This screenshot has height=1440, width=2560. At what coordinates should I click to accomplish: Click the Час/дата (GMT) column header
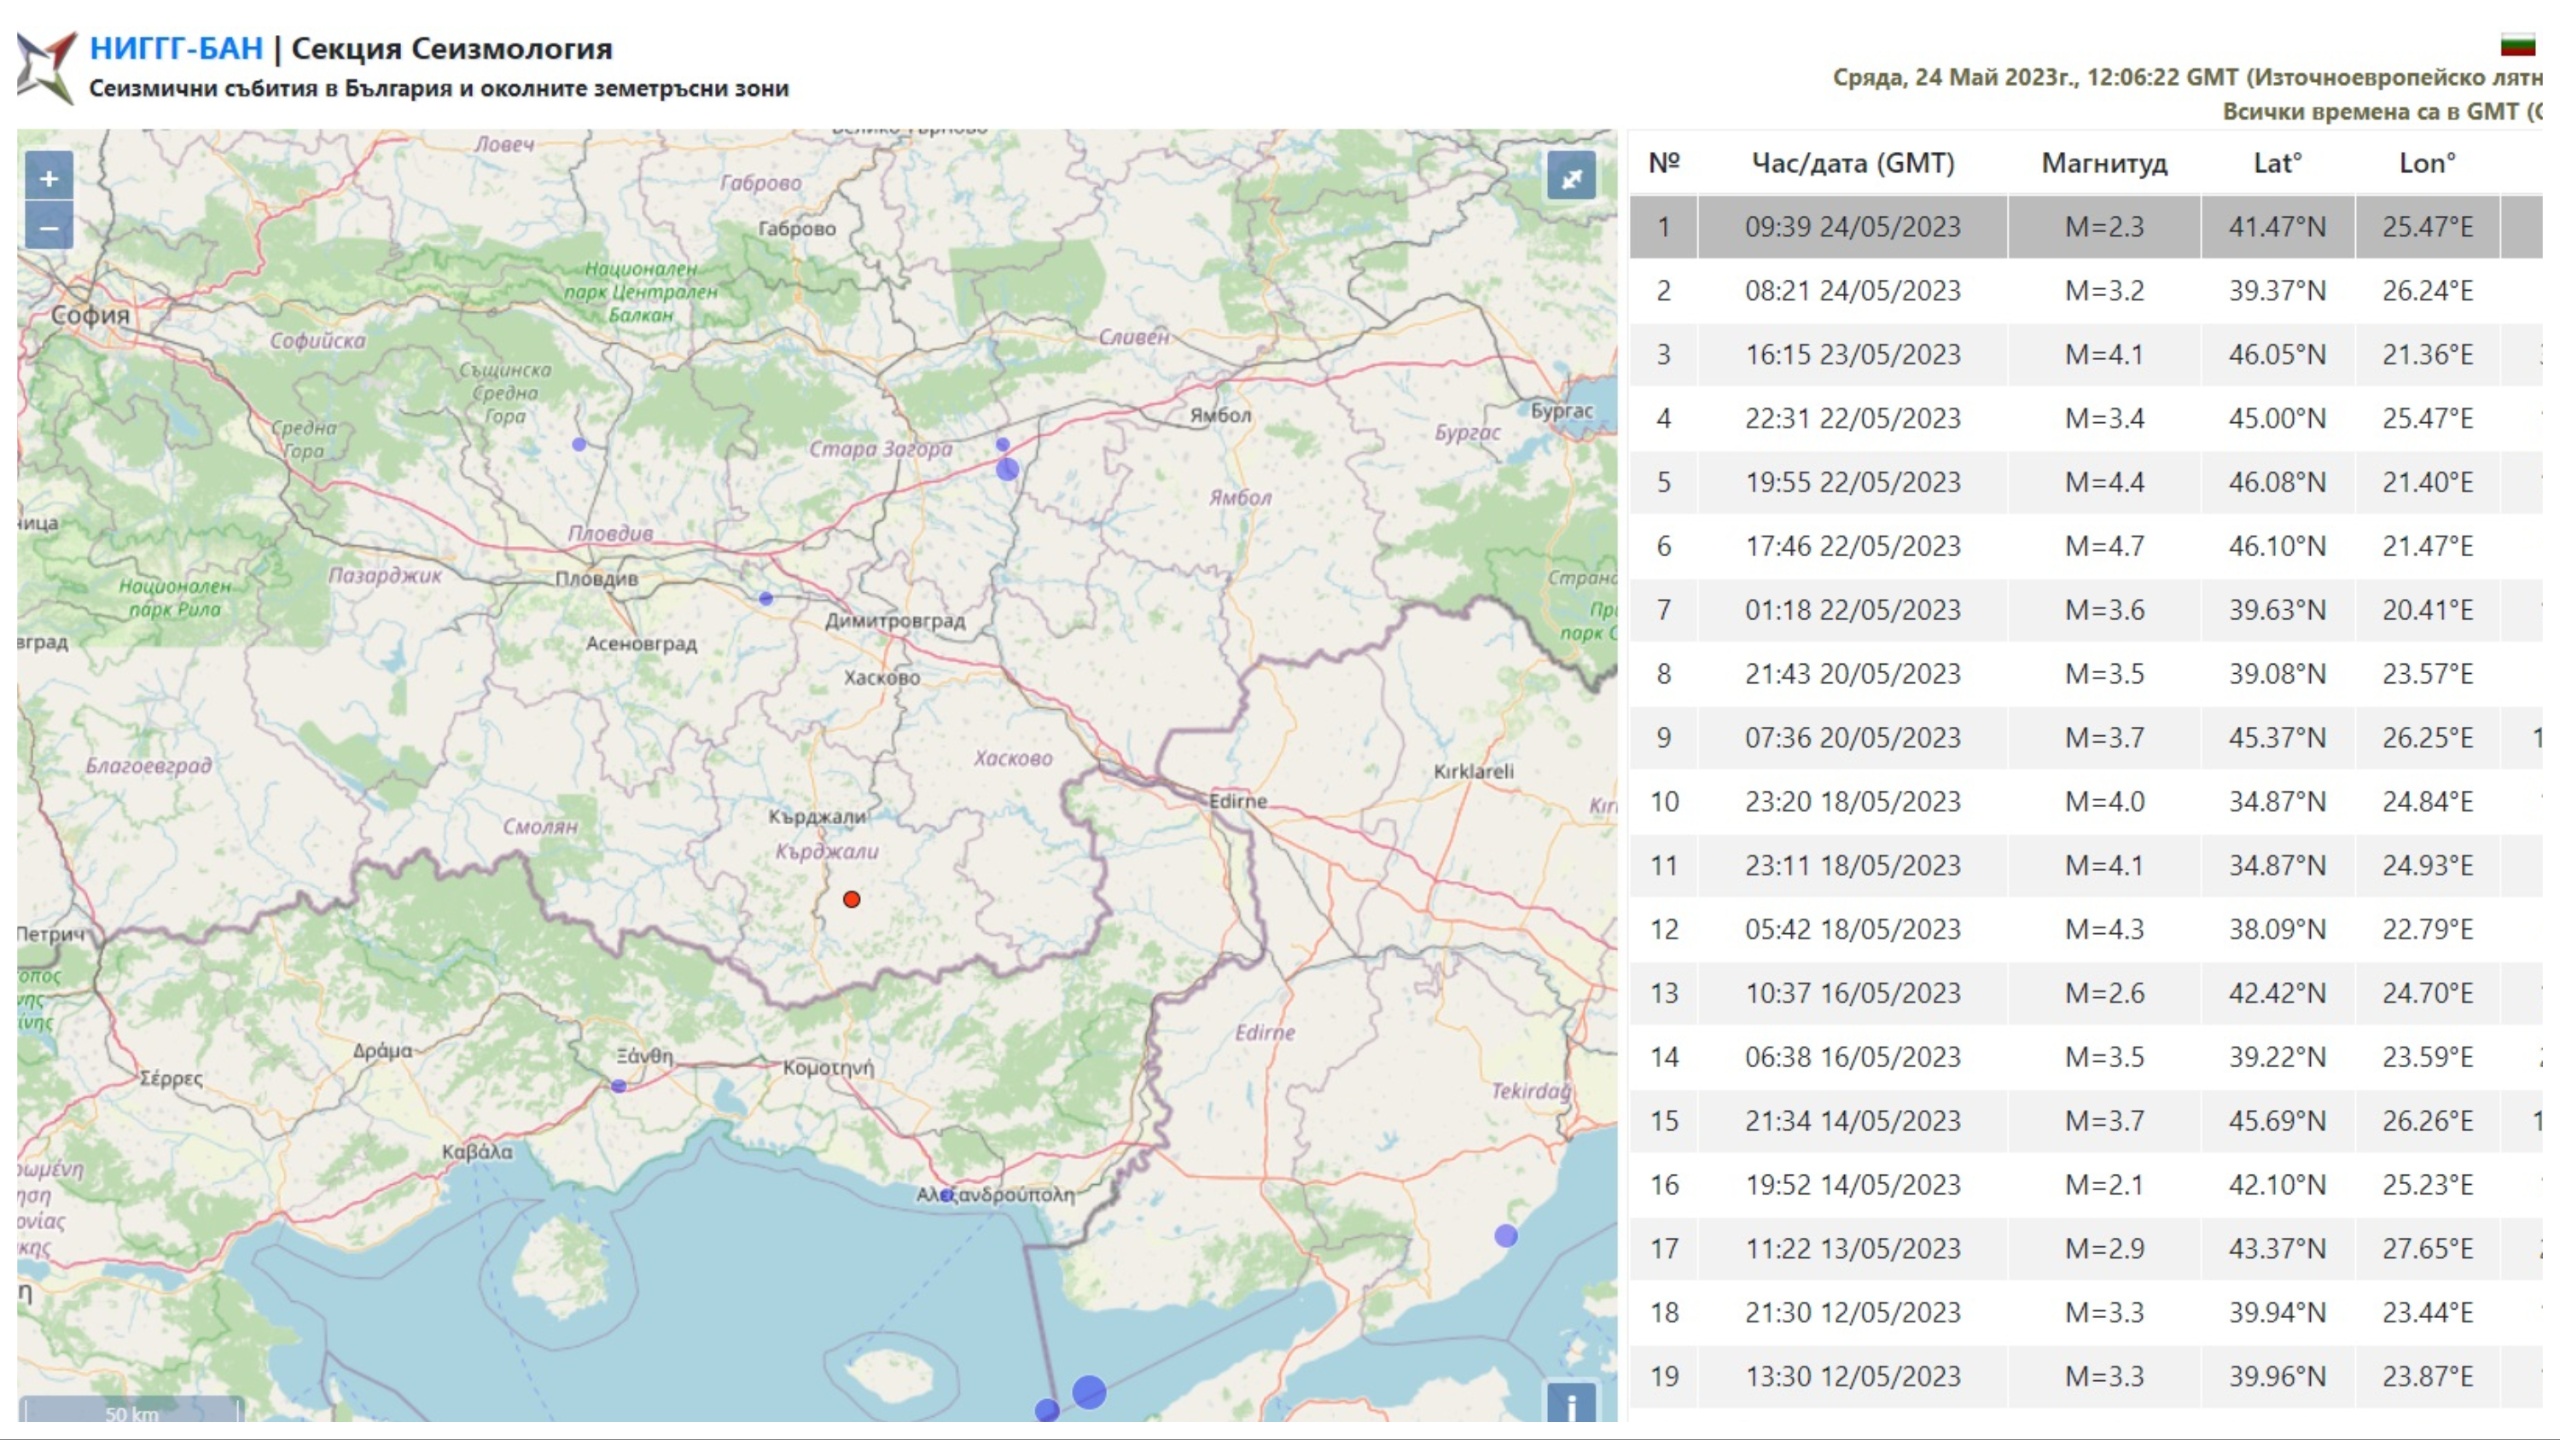point(1853,163)
